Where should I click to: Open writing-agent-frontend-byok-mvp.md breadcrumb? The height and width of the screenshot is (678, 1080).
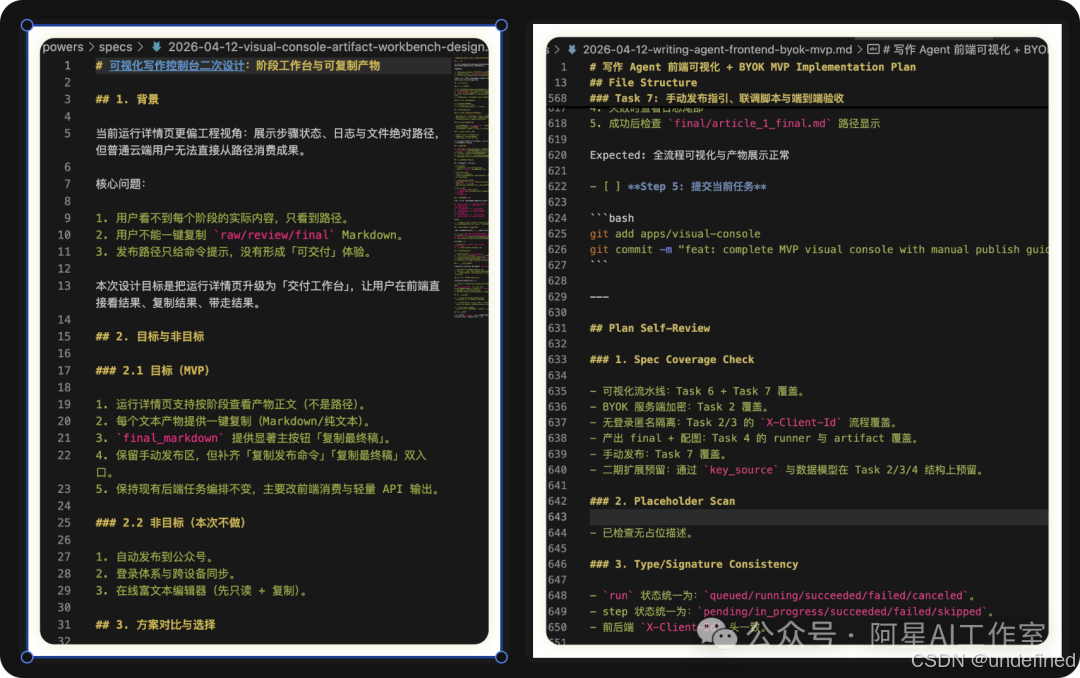click(717, 50)
